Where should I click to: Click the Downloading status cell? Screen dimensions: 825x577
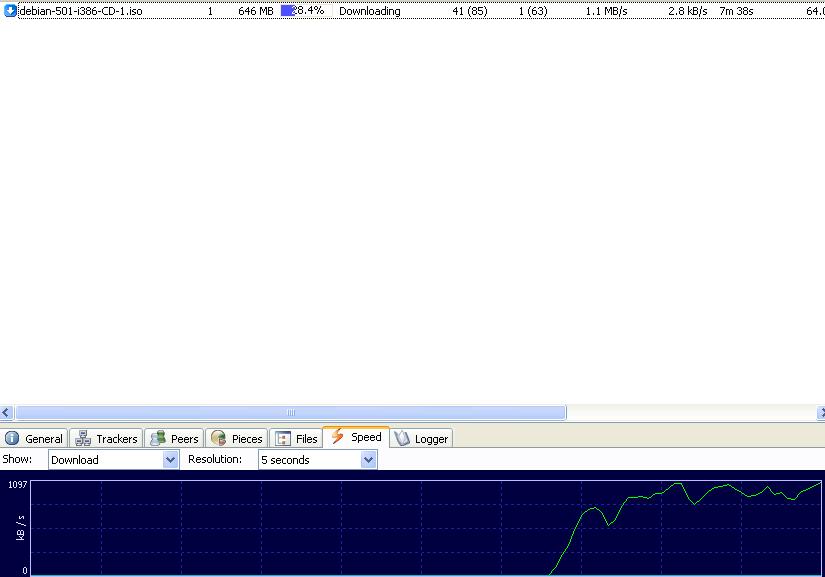click(x=369, y=11)
